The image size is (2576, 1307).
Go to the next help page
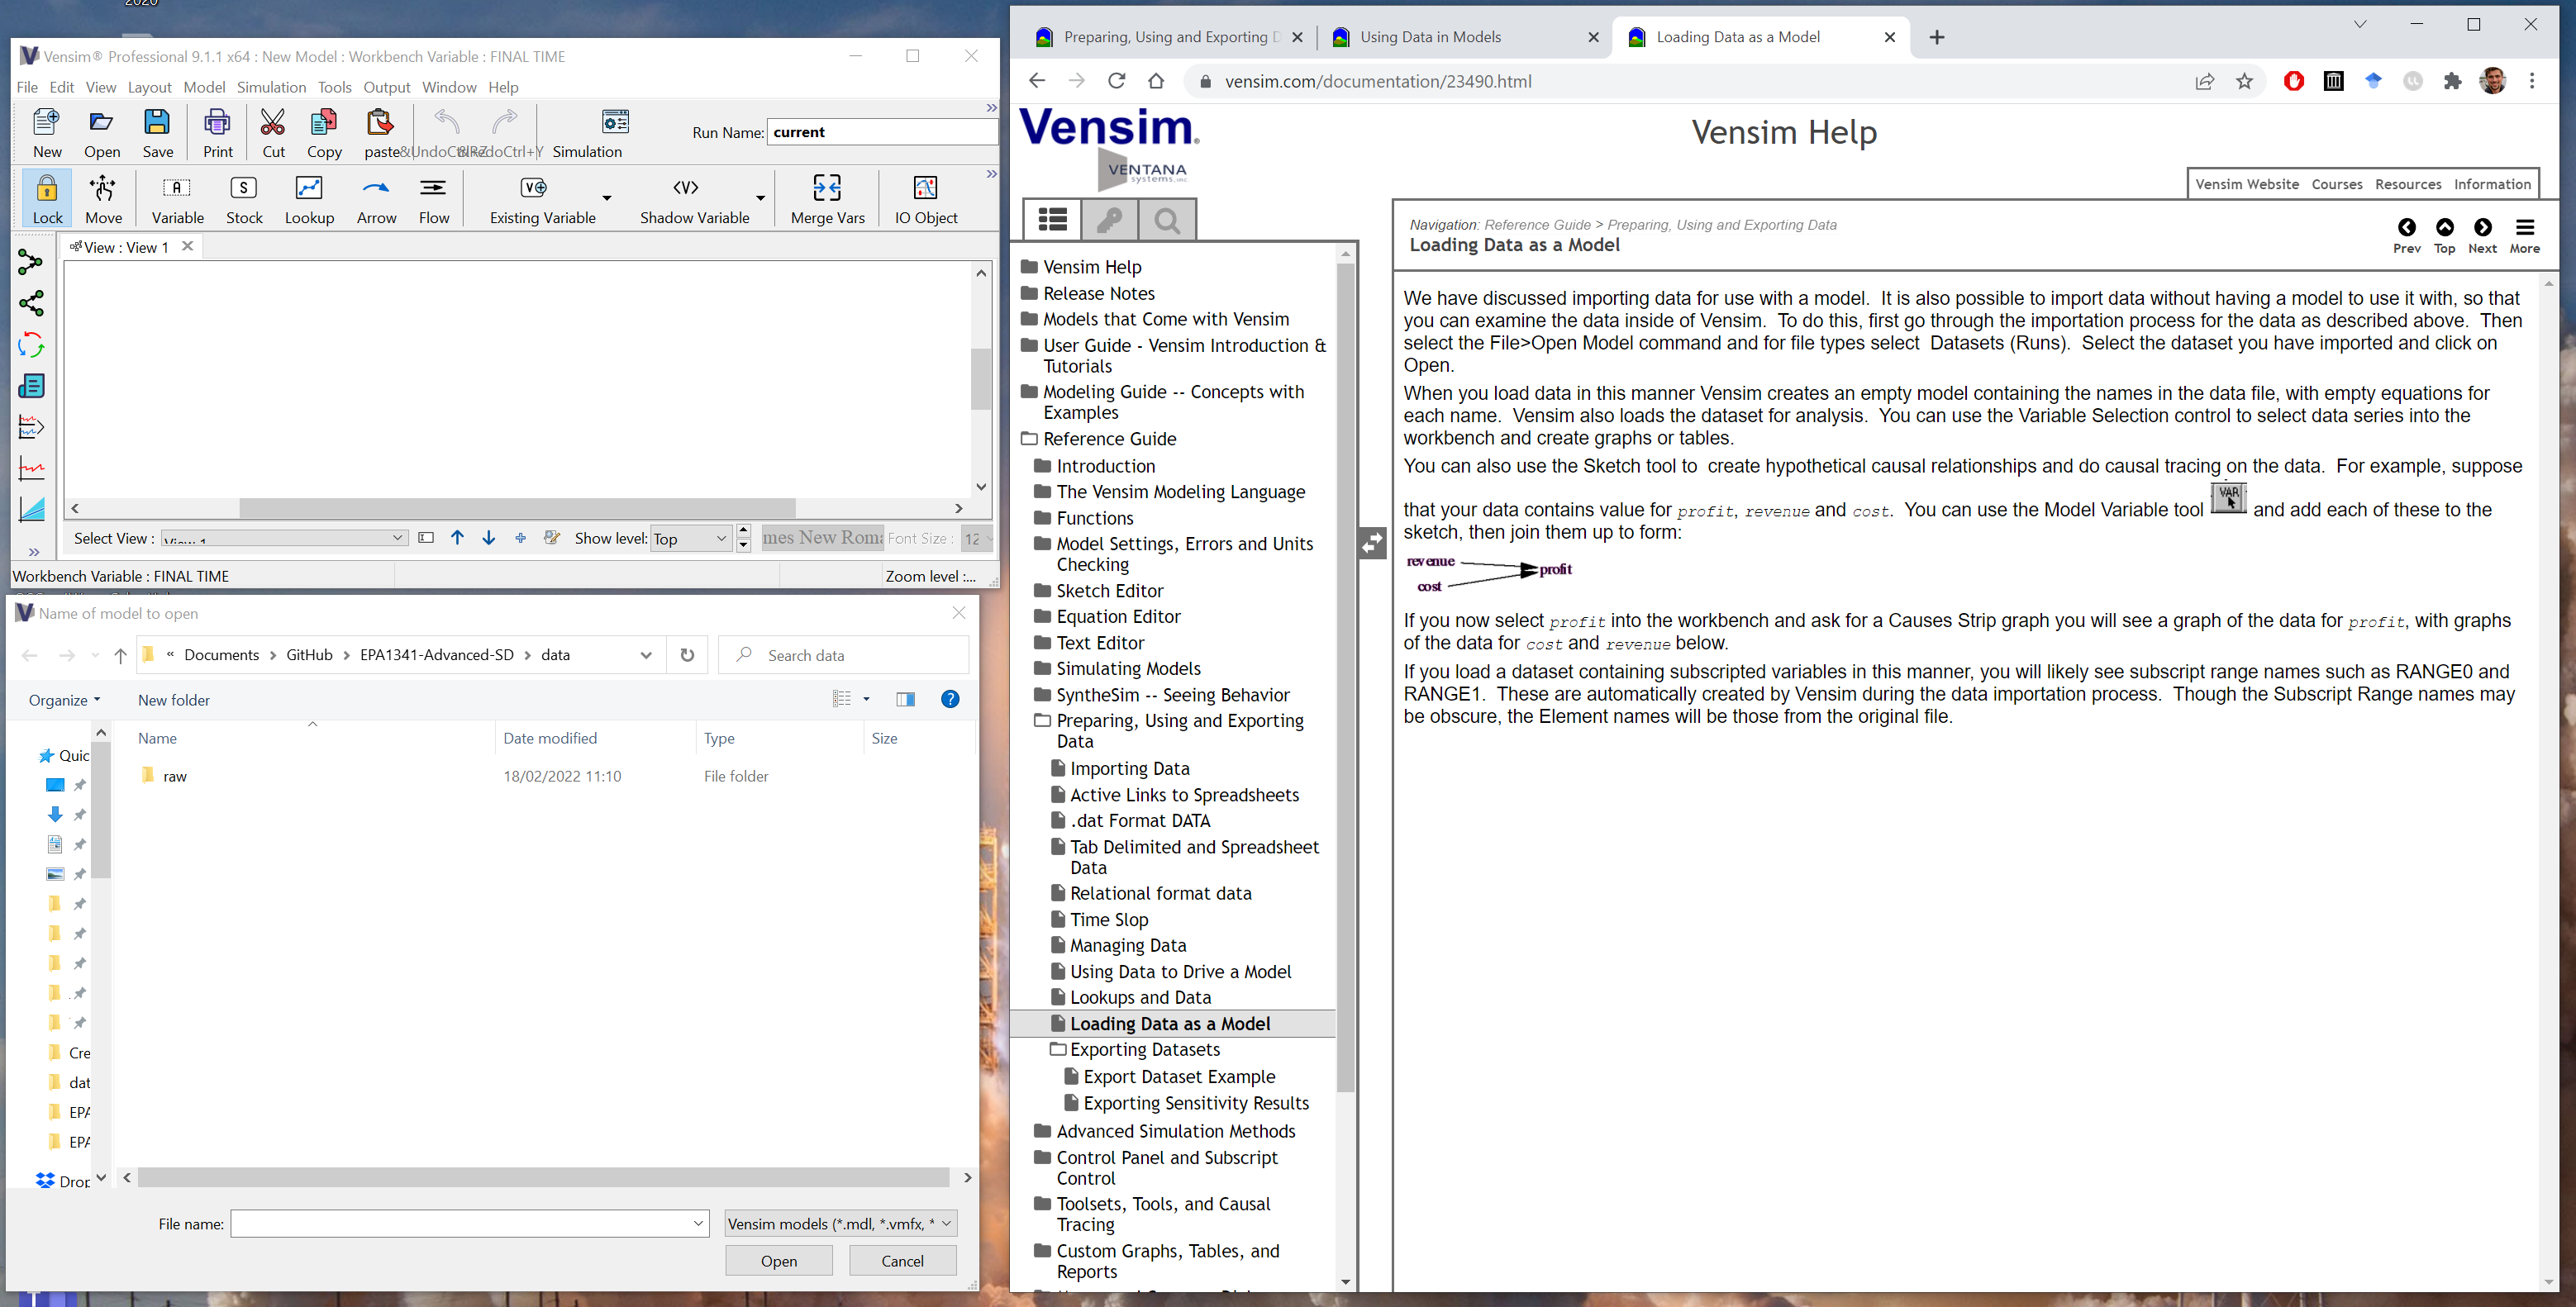click(2482, 236)
